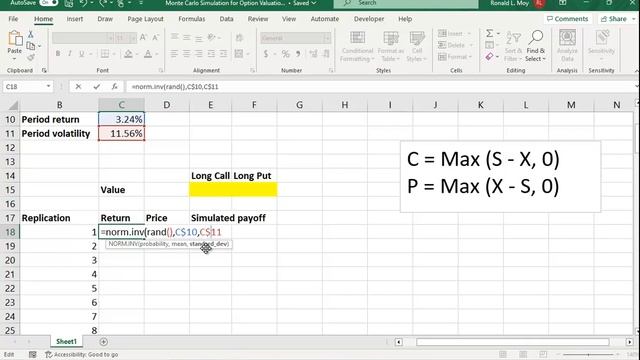Open the Clipboard dialog launcher
This screenshot has width=640, height=360.
[x=44, y=70]
